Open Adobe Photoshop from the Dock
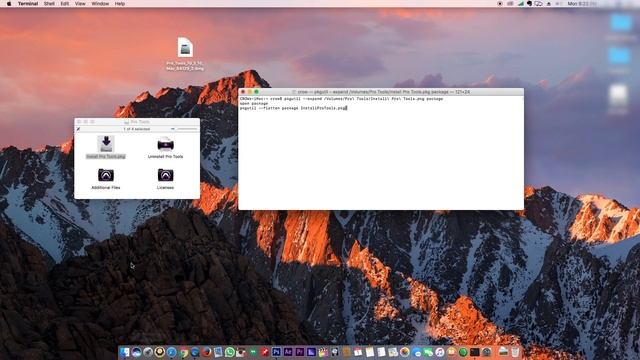 pos(276,352)
